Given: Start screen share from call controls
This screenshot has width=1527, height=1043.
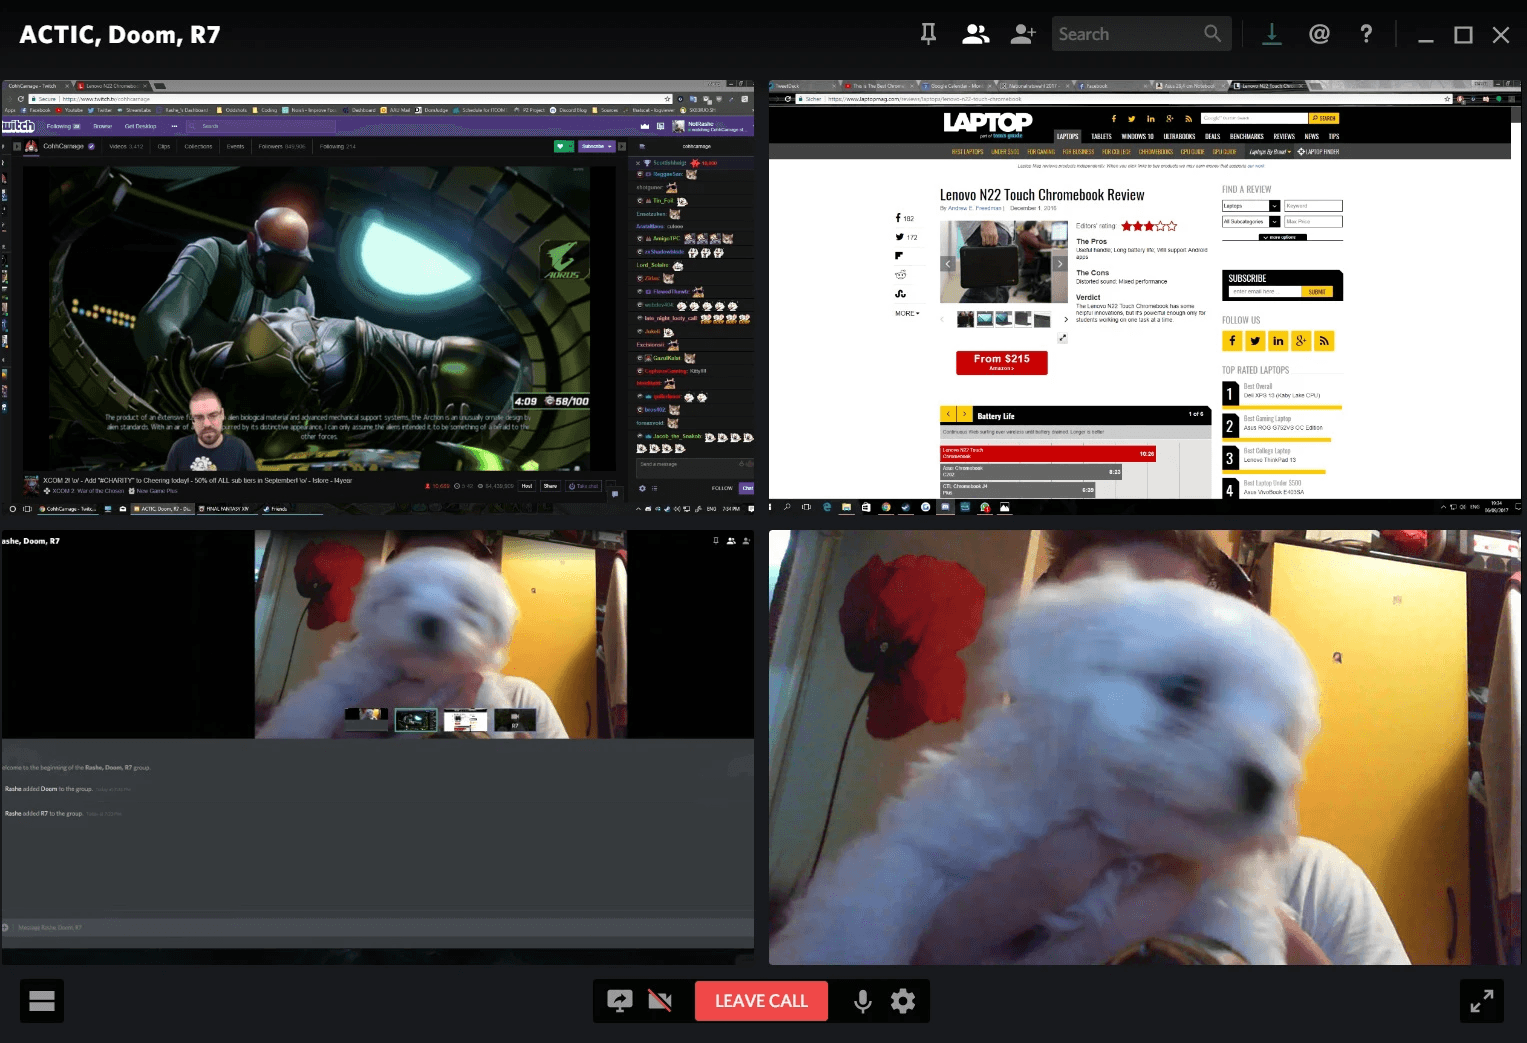Looking at the screenshot, I should tap(620, 1001).
